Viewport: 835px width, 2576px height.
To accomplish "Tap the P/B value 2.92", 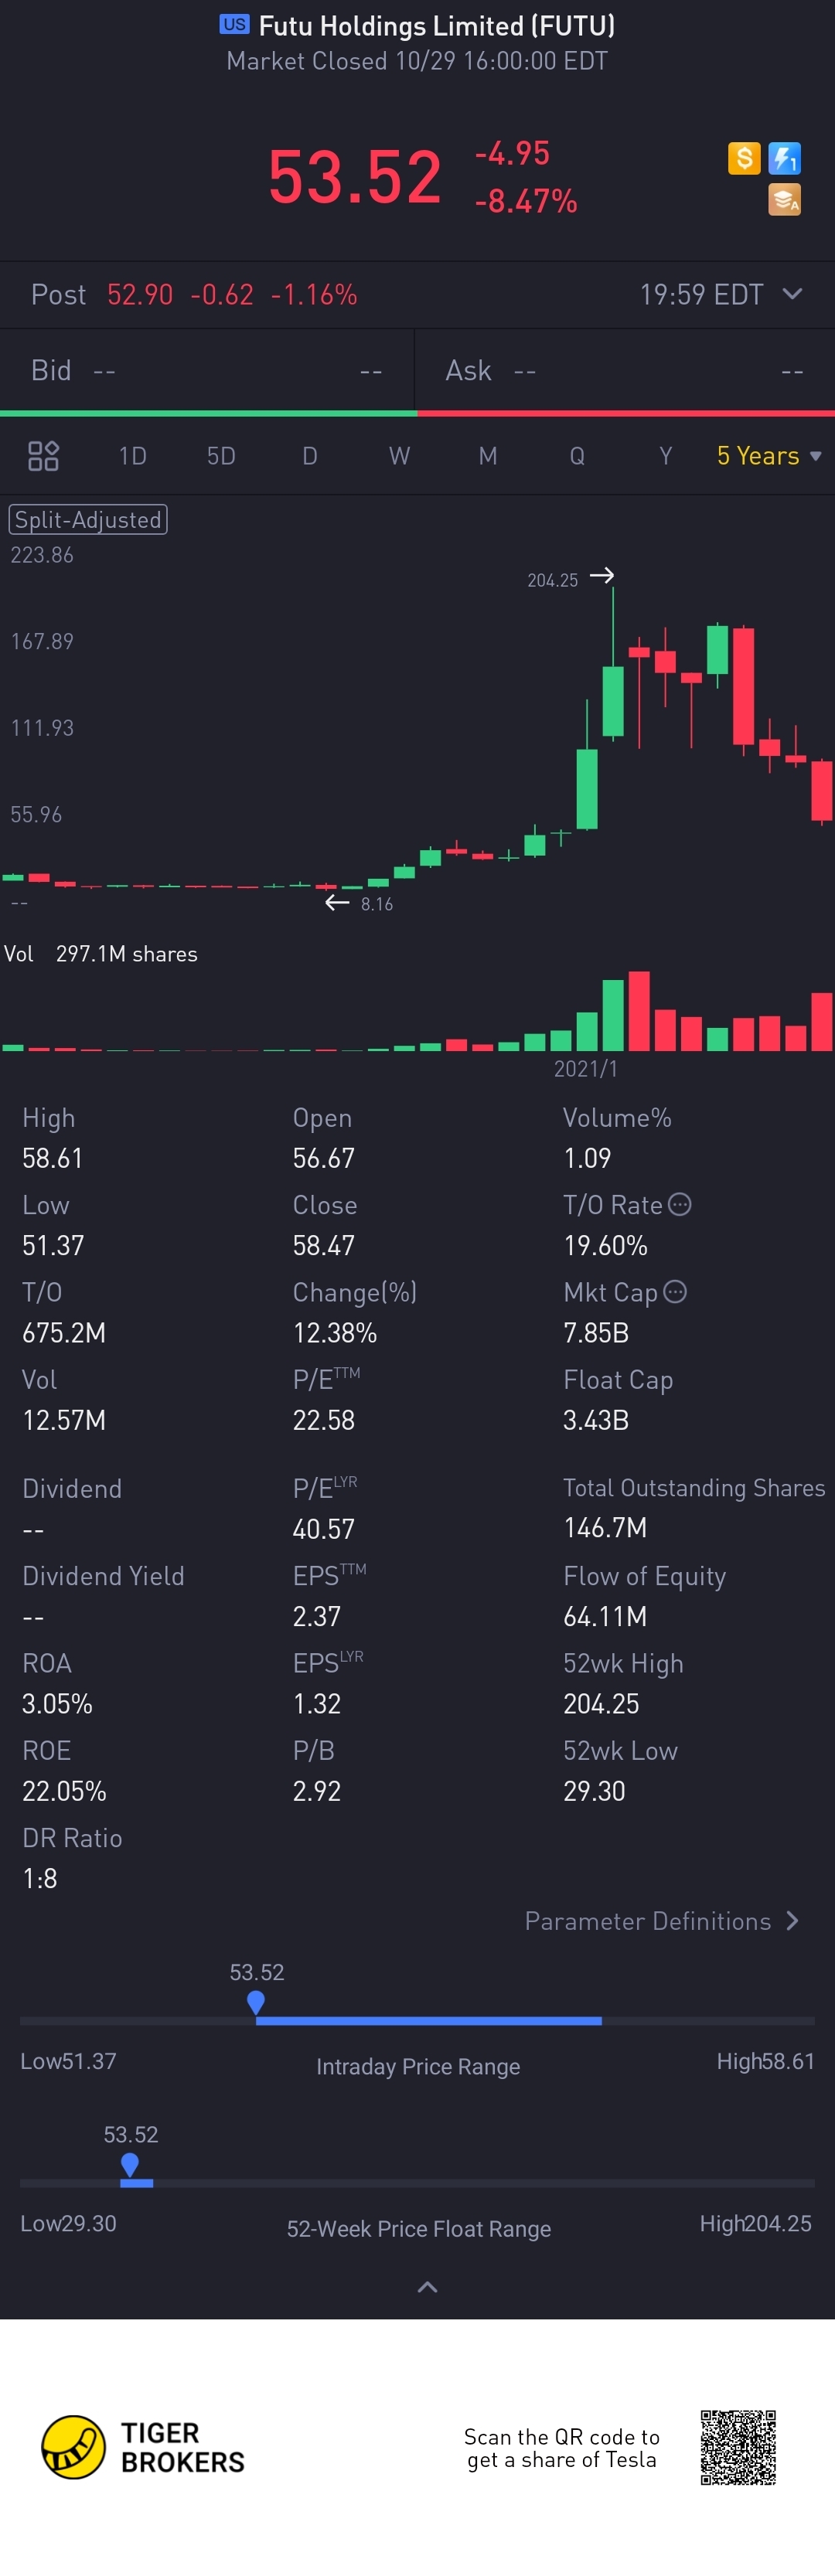I will pyautogui.click(x=316, y=1791).
